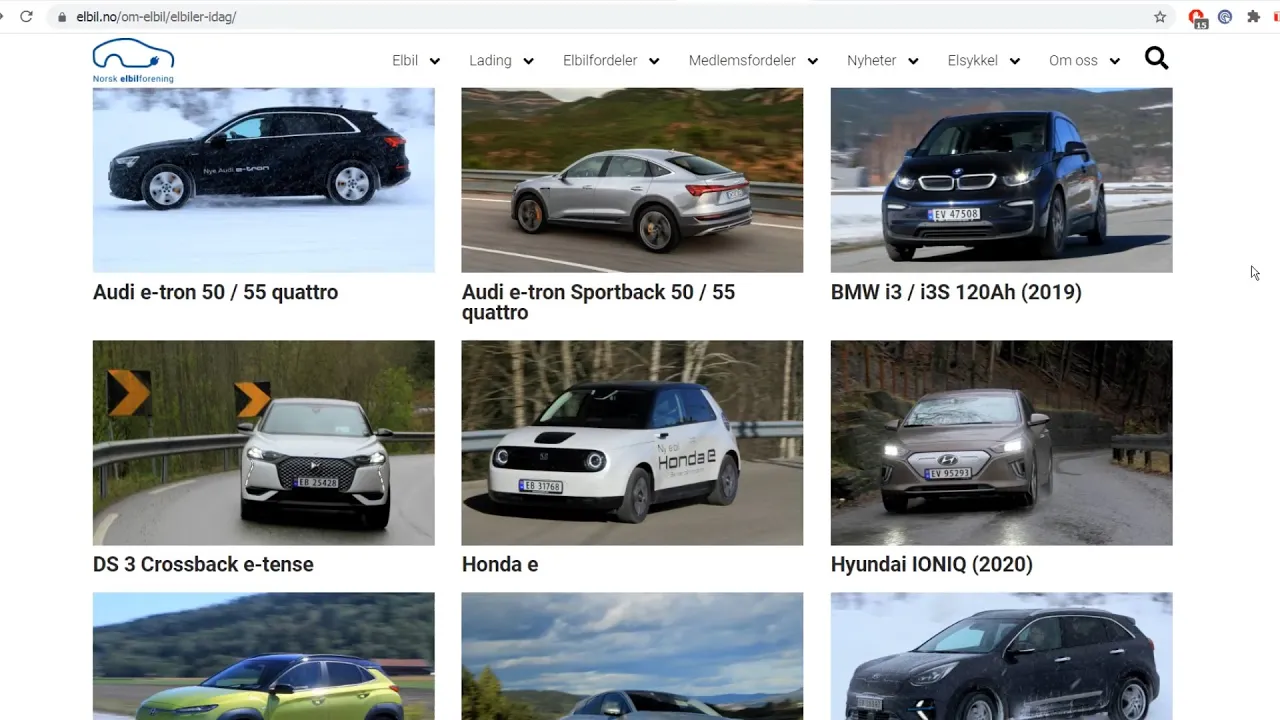
Task: Click the DS 3 Crossback photo
Action: [x=264, y=443]
